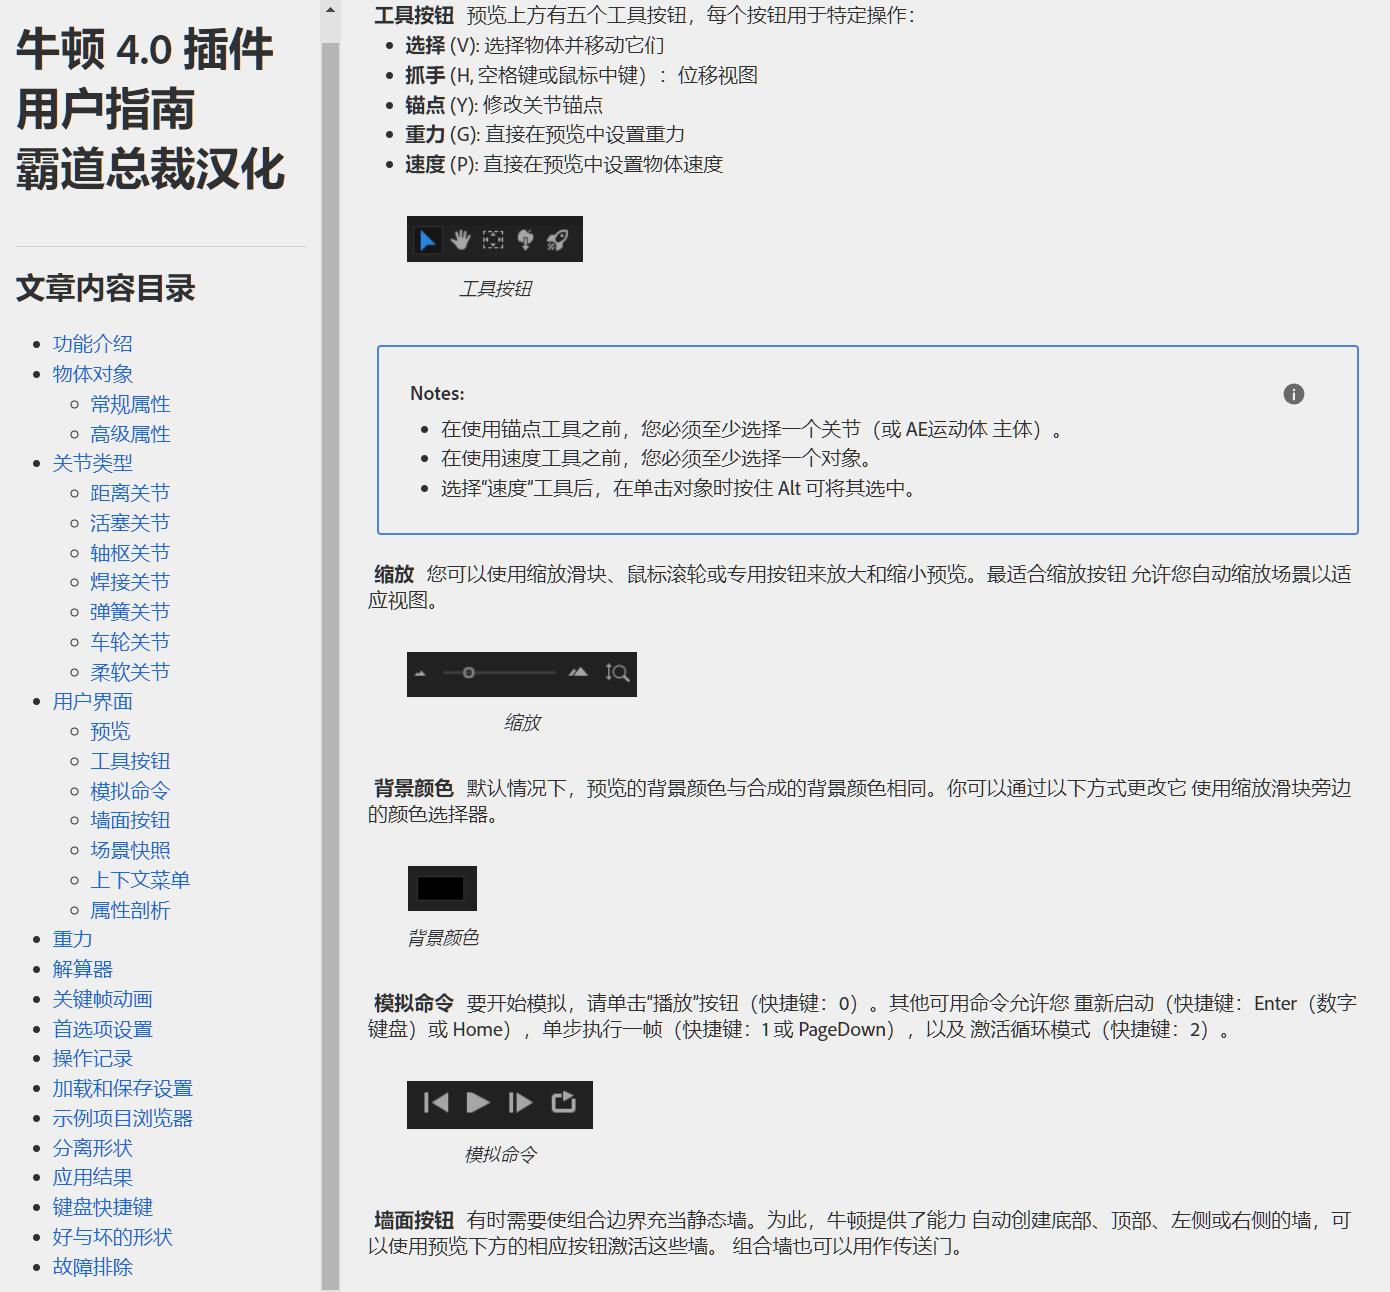Viewport: 1390px width, 1292px height.
Task: Open the 上下文菜单 link
Action: point(140,880)
